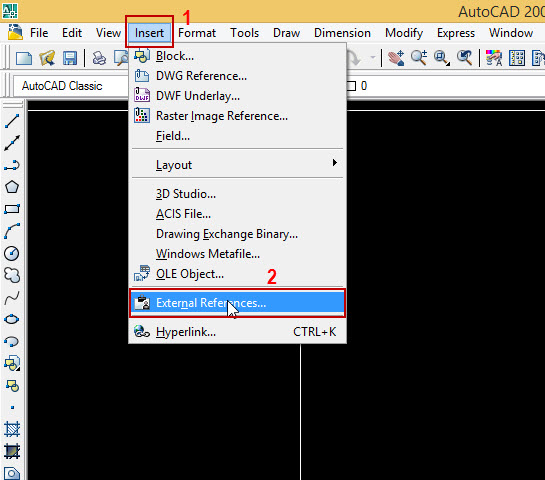The width and height of the screenshot is (545, 480).
Task: Select the Hatch tool
Action: (12, 430)
